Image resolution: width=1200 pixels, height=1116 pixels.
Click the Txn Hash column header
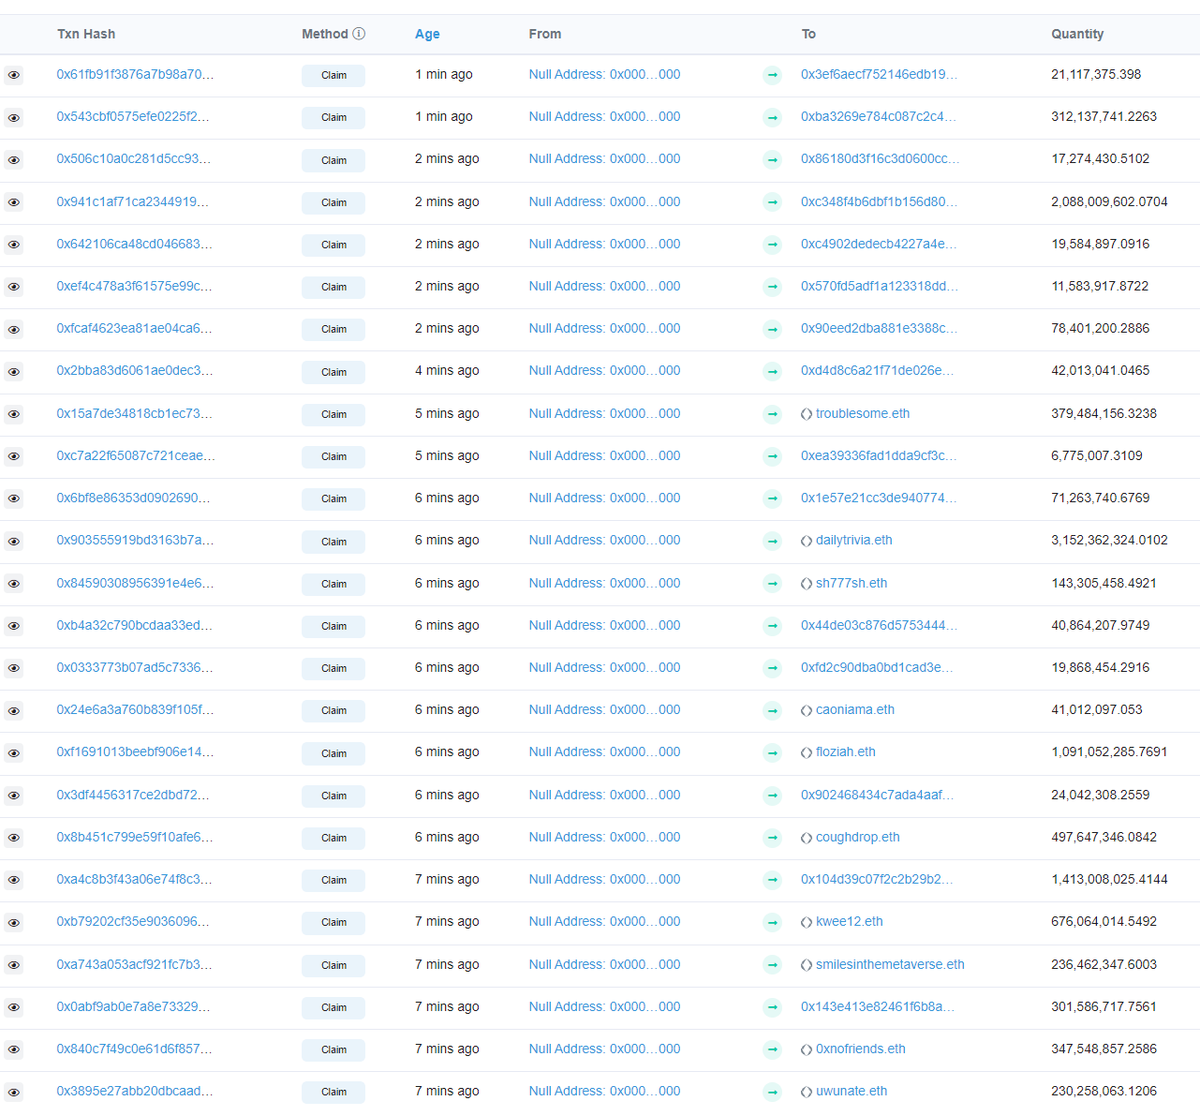click(86, 34)
